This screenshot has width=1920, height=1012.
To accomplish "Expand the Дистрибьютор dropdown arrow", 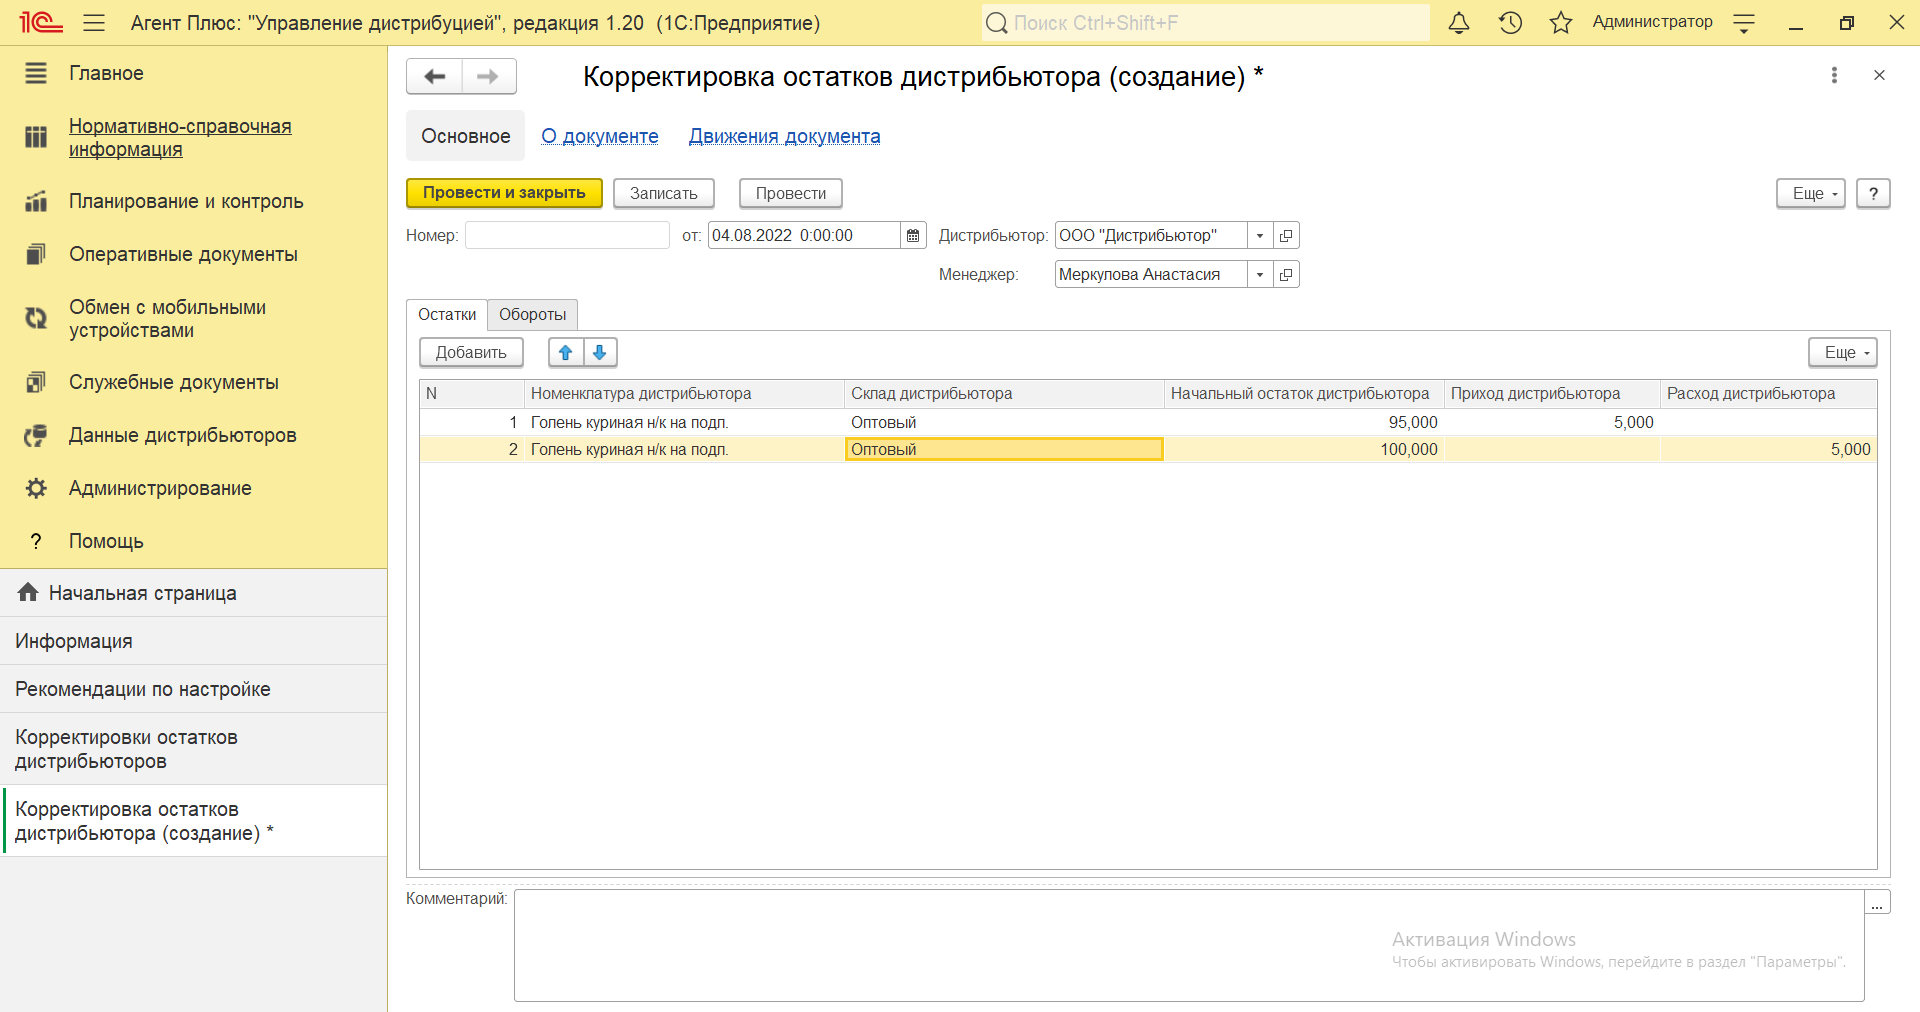I will pyautogui.click(x=1260, y=235).
